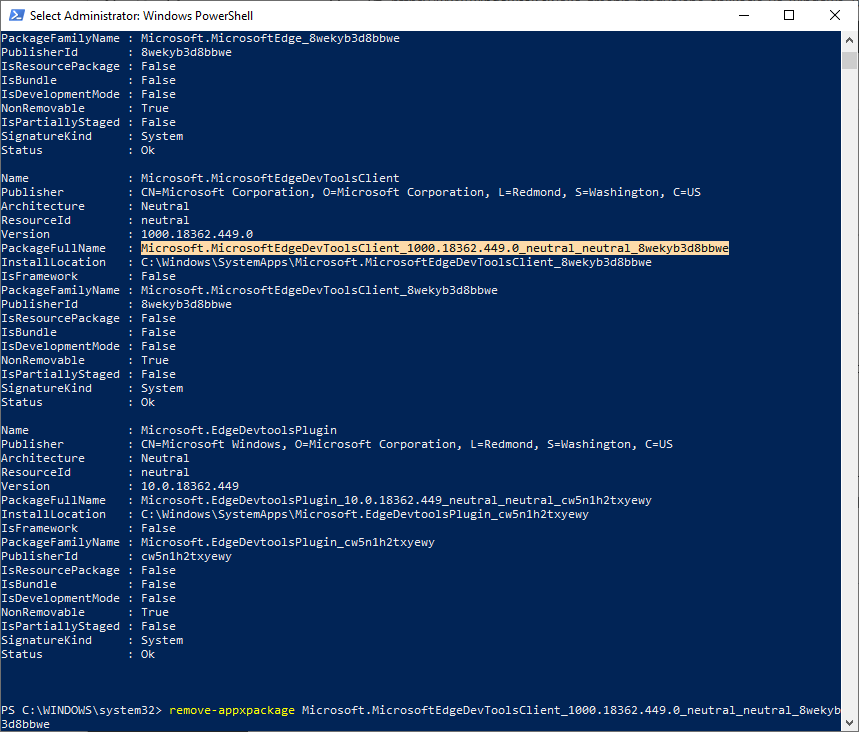The height and width of the screenshot is (734, 860).
Task: Maximize the PowerShell window
Action: (x=789, y=15)
